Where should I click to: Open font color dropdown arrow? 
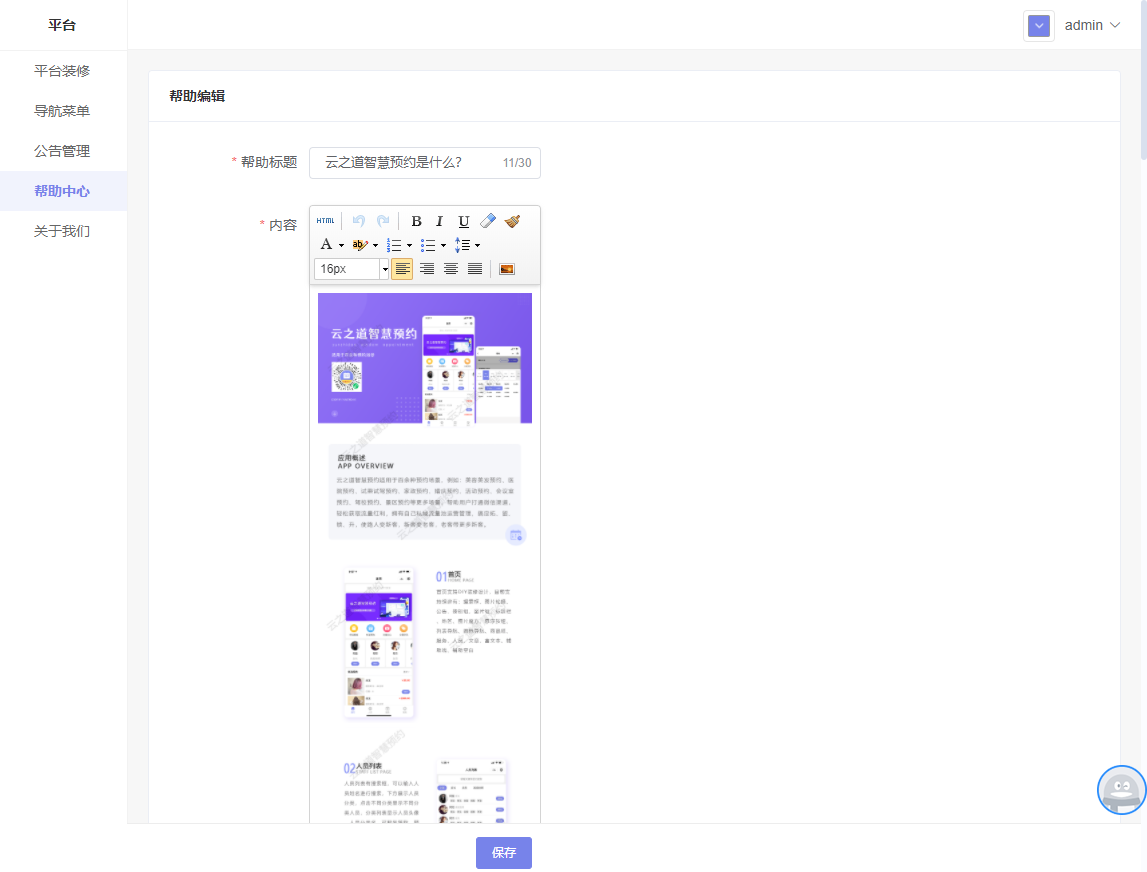click(342, 245)
